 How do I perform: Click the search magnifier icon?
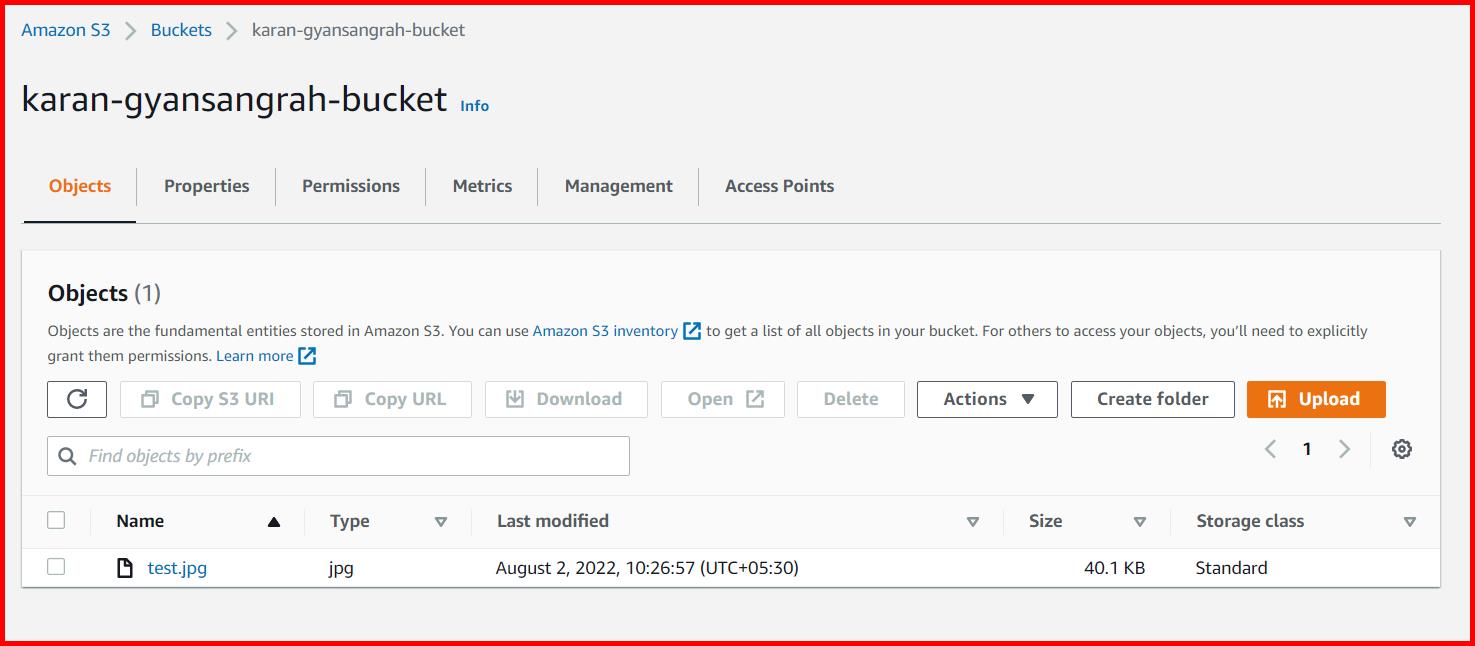(x=66, y=455)
